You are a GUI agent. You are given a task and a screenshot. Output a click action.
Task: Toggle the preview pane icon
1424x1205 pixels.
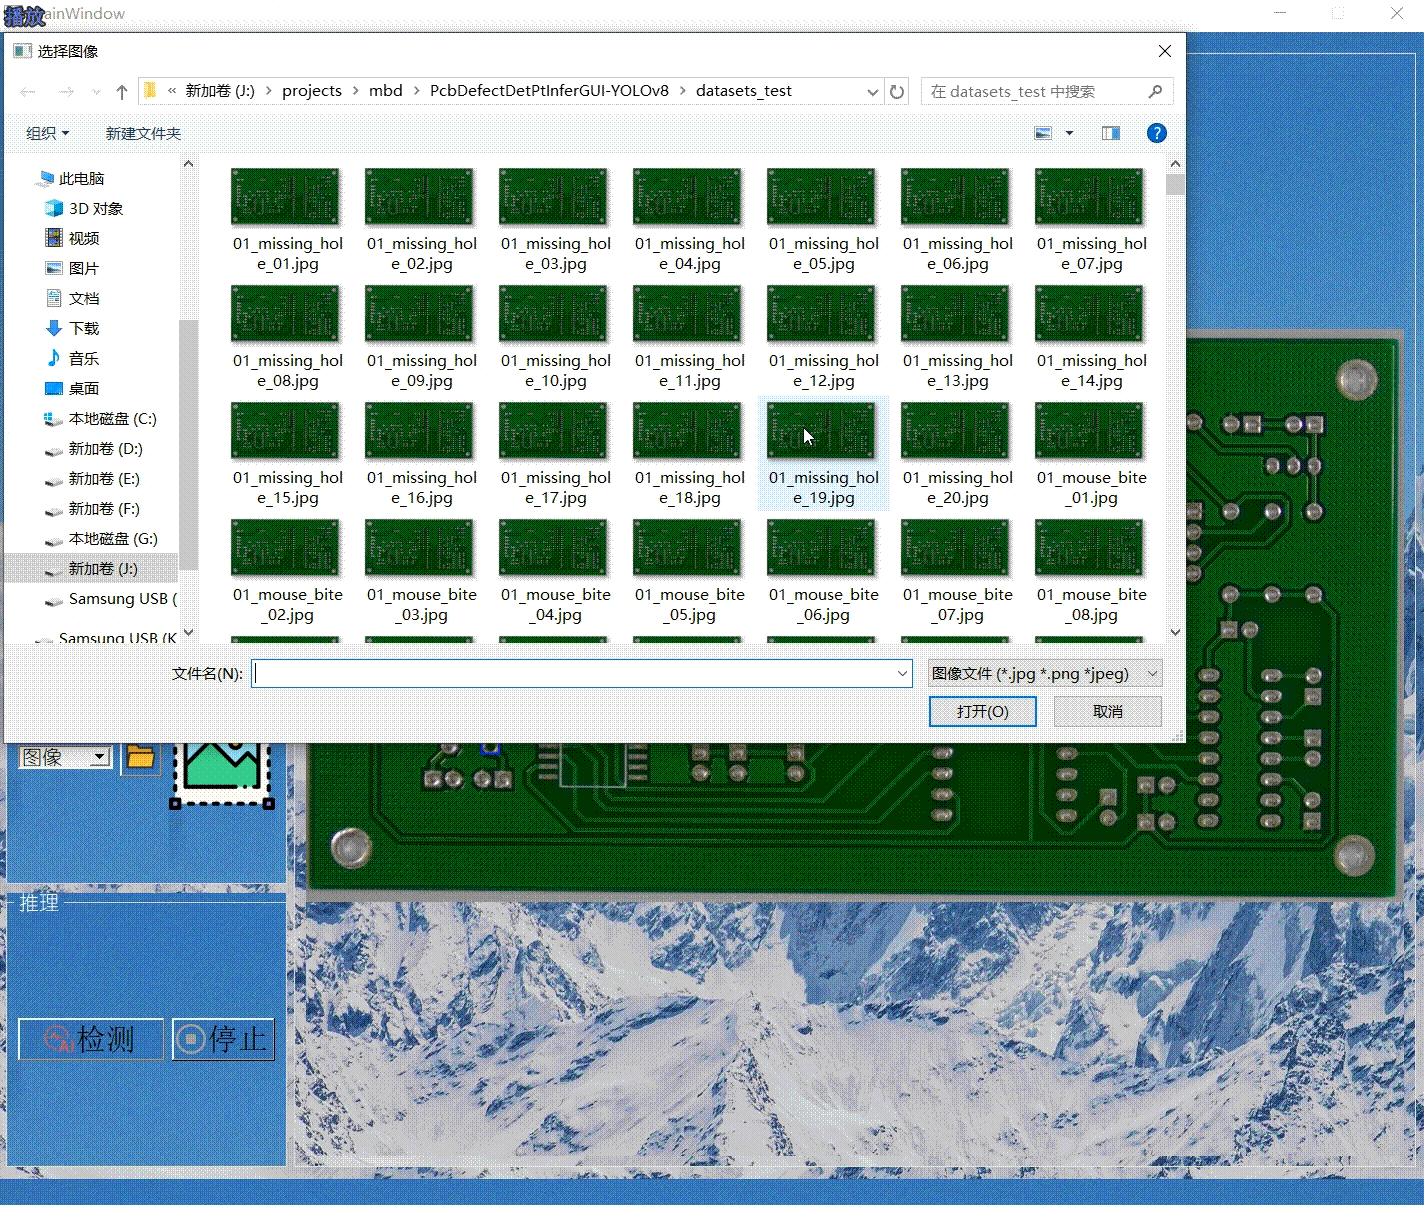point(1110,133)
